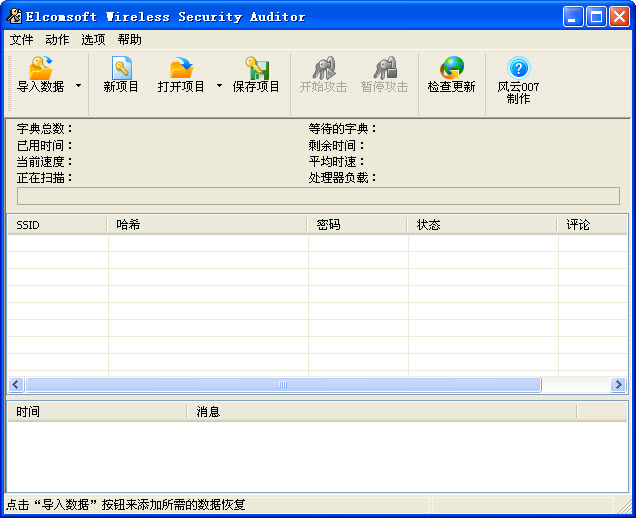Click 检查更新 to check for updates
The width and height of the screenshot is (636, 518).
click(451, 75)
